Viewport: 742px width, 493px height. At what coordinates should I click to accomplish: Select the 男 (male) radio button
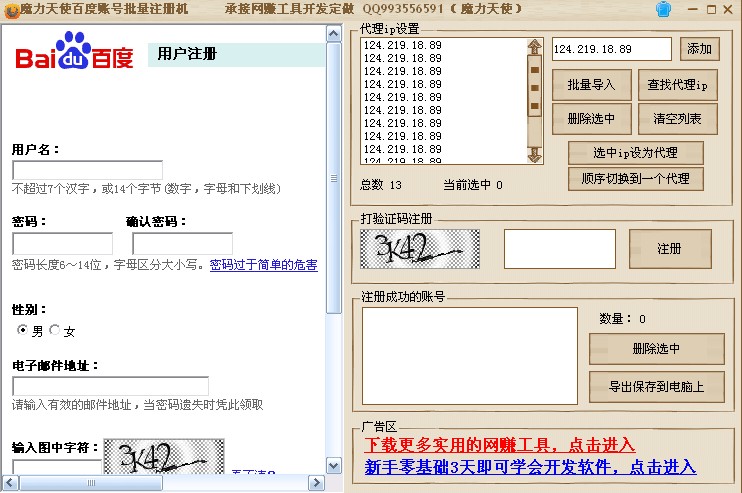point(22,329)
